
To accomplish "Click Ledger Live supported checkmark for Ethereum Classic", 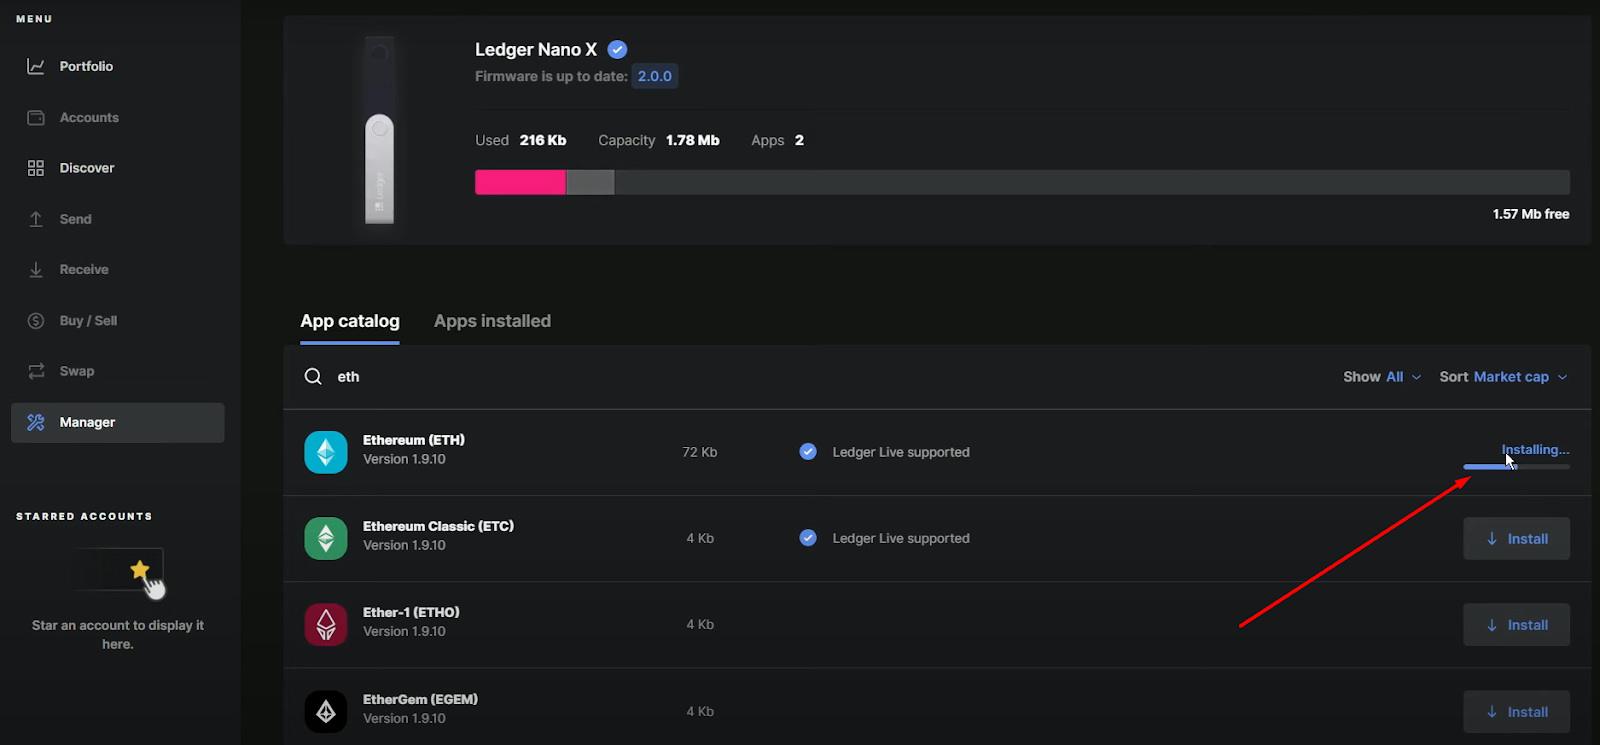I will click(808, 538).
